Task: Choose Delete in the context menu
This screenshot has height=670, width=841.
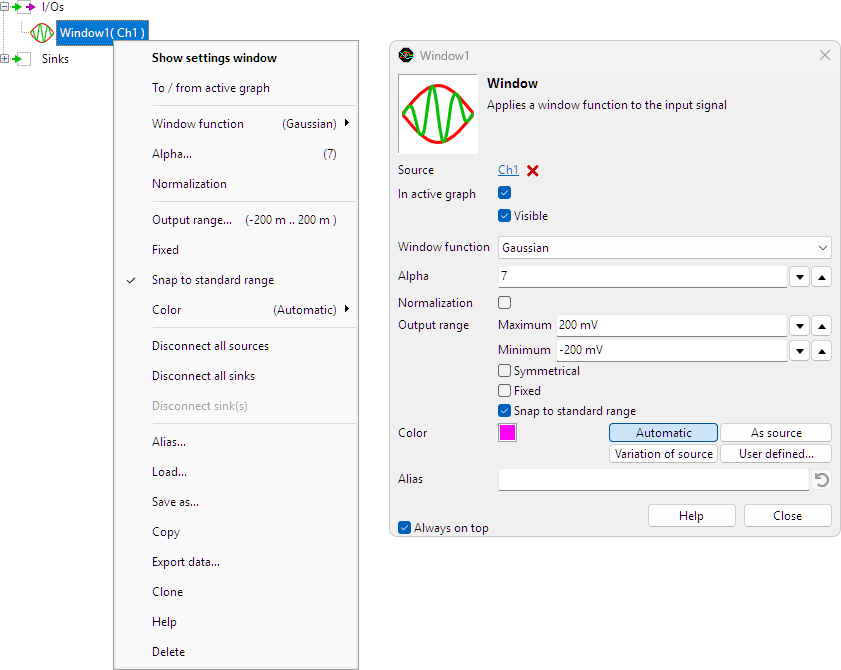Action: [236, 652]
